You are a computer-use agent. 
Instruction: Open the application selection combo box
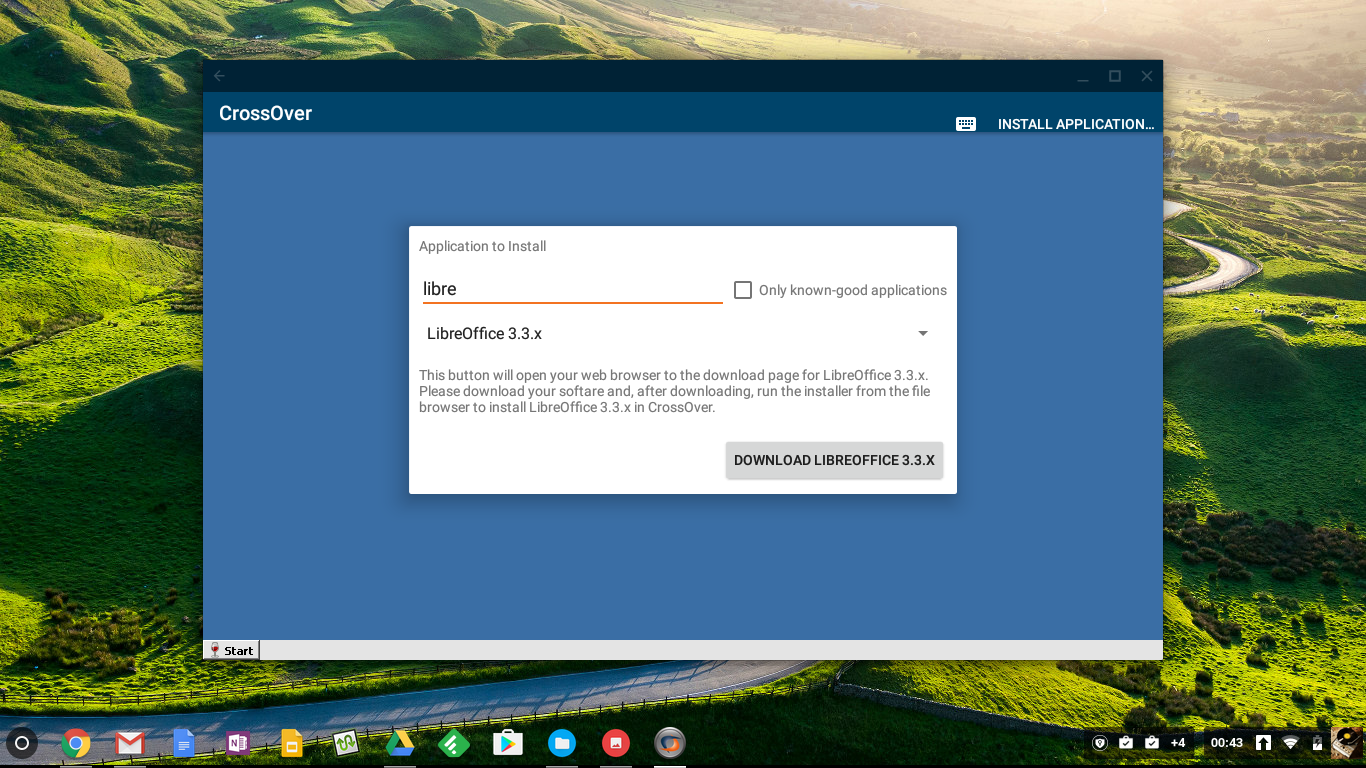tap(670, 334)
